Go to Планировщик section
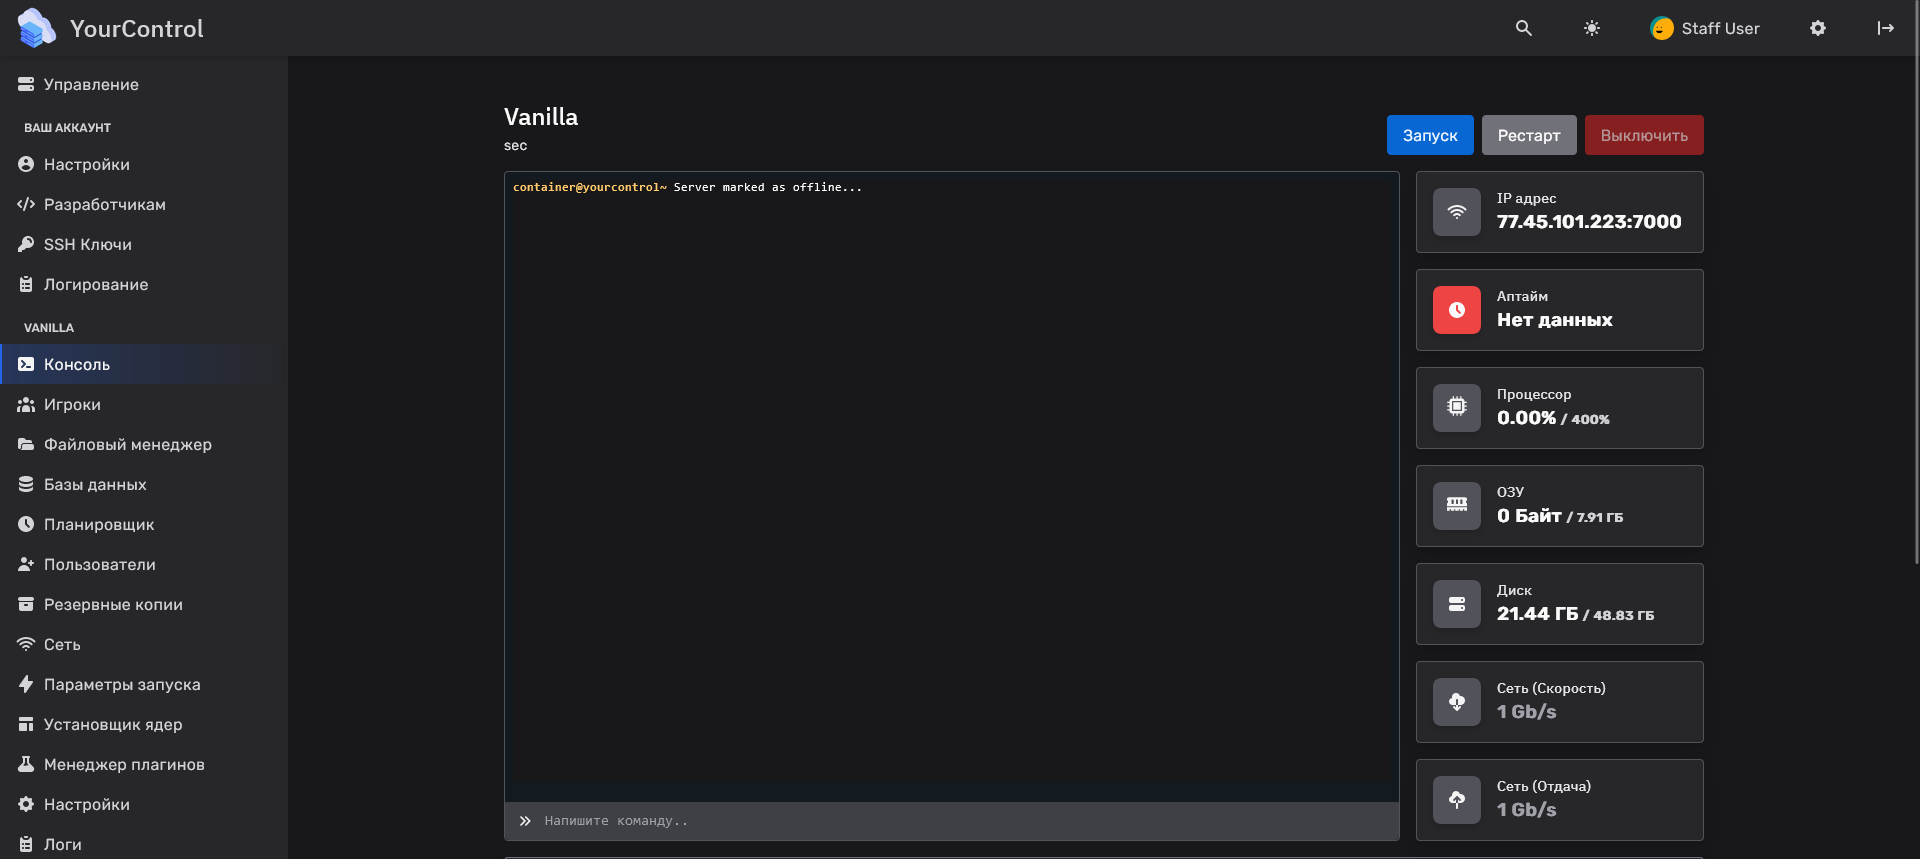The height and width of the screenshot is (859, 1920). point(99,524)
